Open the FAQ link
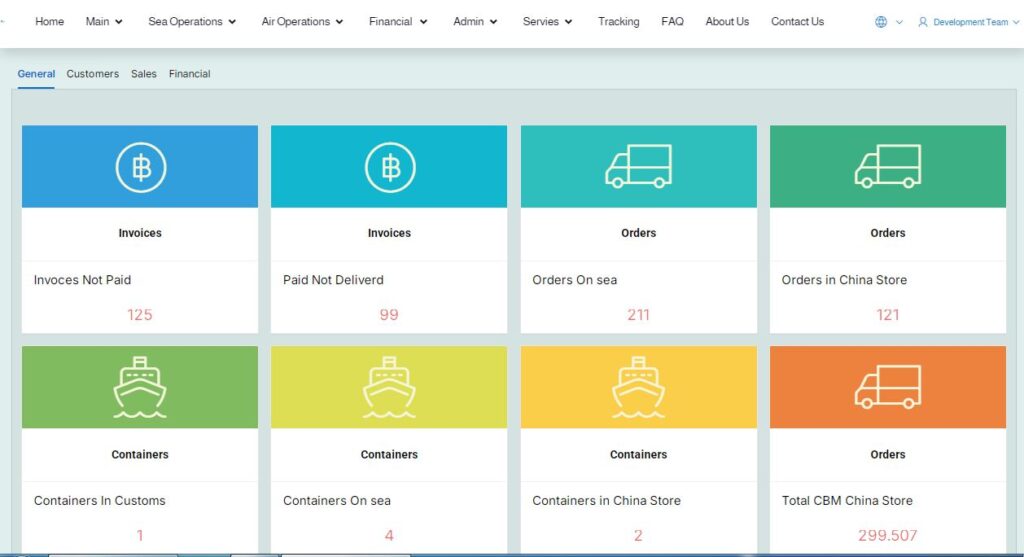The image size is (1024, 557). (672, 21)
